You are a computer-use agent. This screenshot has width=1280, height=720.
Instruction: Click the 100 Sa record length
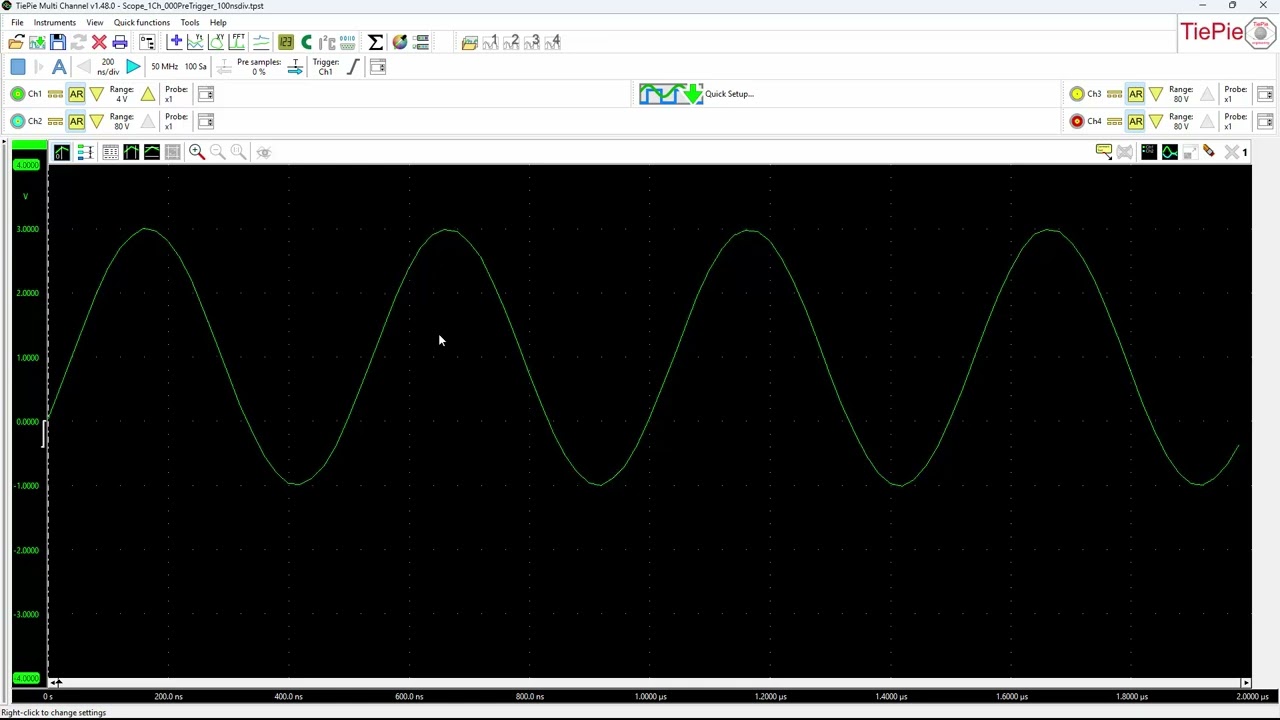pyautogui.click(x=195, y=67)
